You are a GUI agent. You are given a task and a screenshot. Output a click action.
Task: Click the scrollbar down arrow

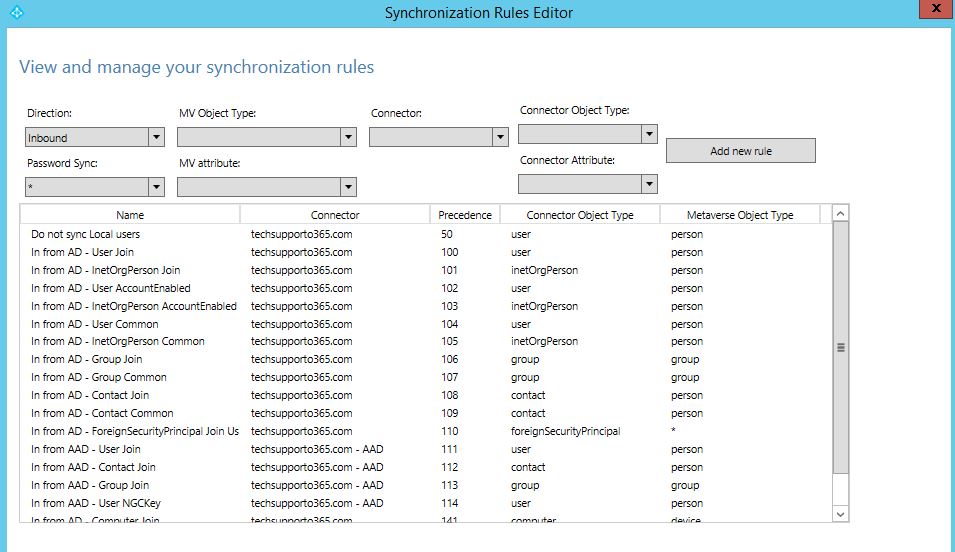(840, 514)
